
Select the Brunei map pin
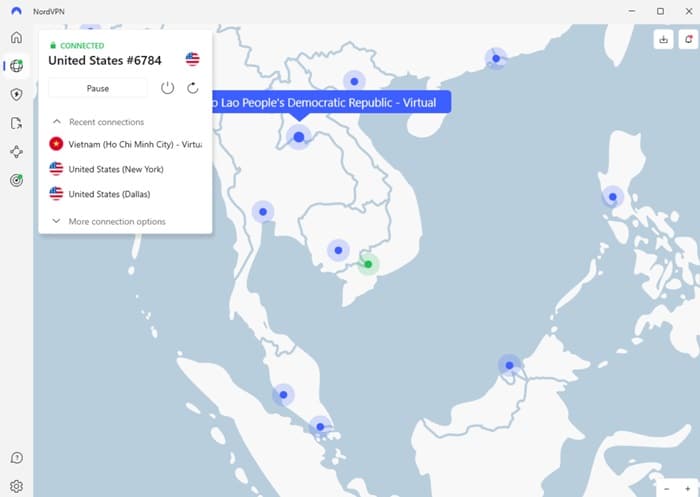point(509,365)
